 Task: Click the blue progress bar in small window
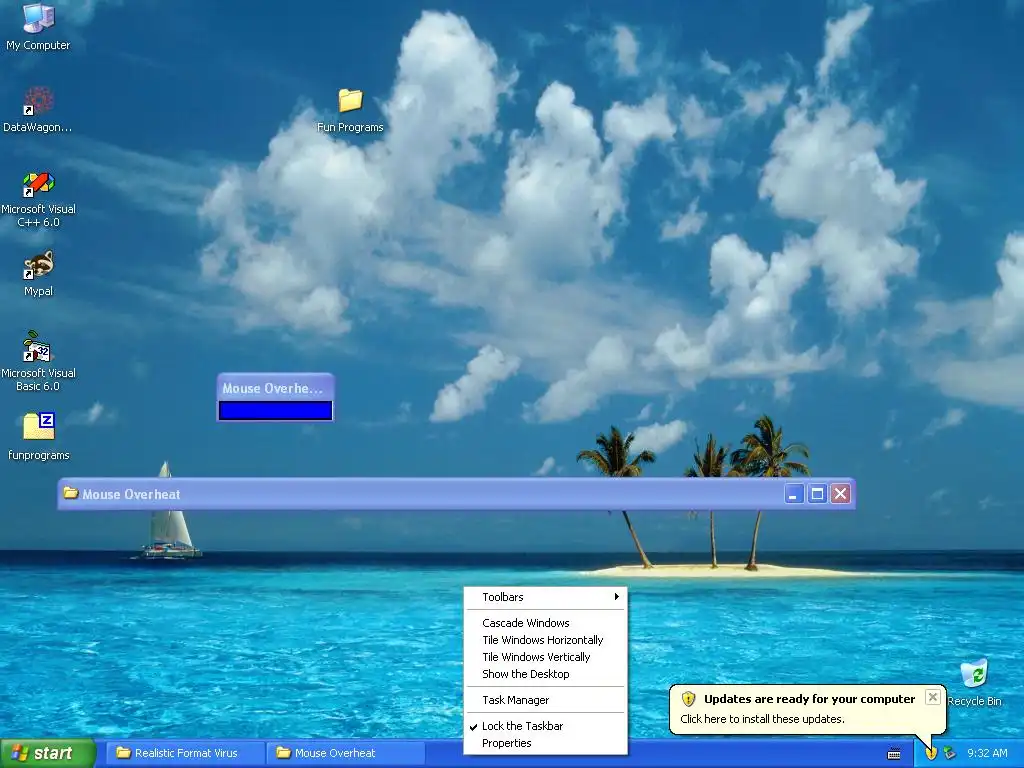275,410
